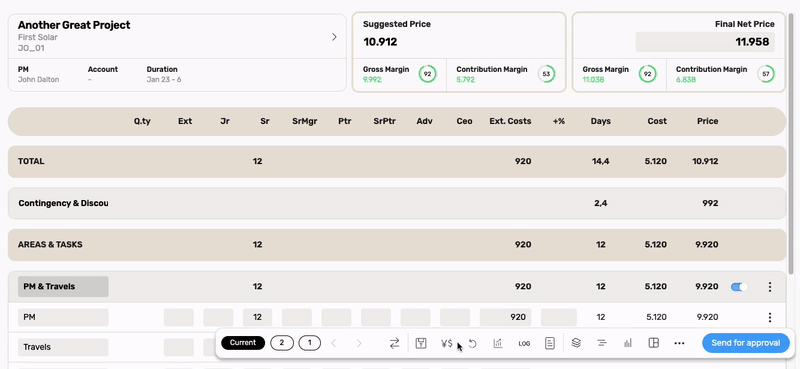Click PM row Ceo input field

(x=455, y=317)
